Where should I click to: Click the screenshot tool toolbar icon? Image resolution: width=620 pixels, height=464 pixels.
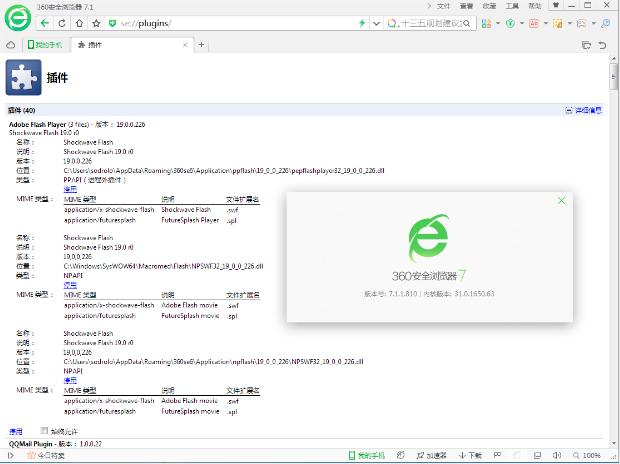pyautogui.click(x=581, y=24)
